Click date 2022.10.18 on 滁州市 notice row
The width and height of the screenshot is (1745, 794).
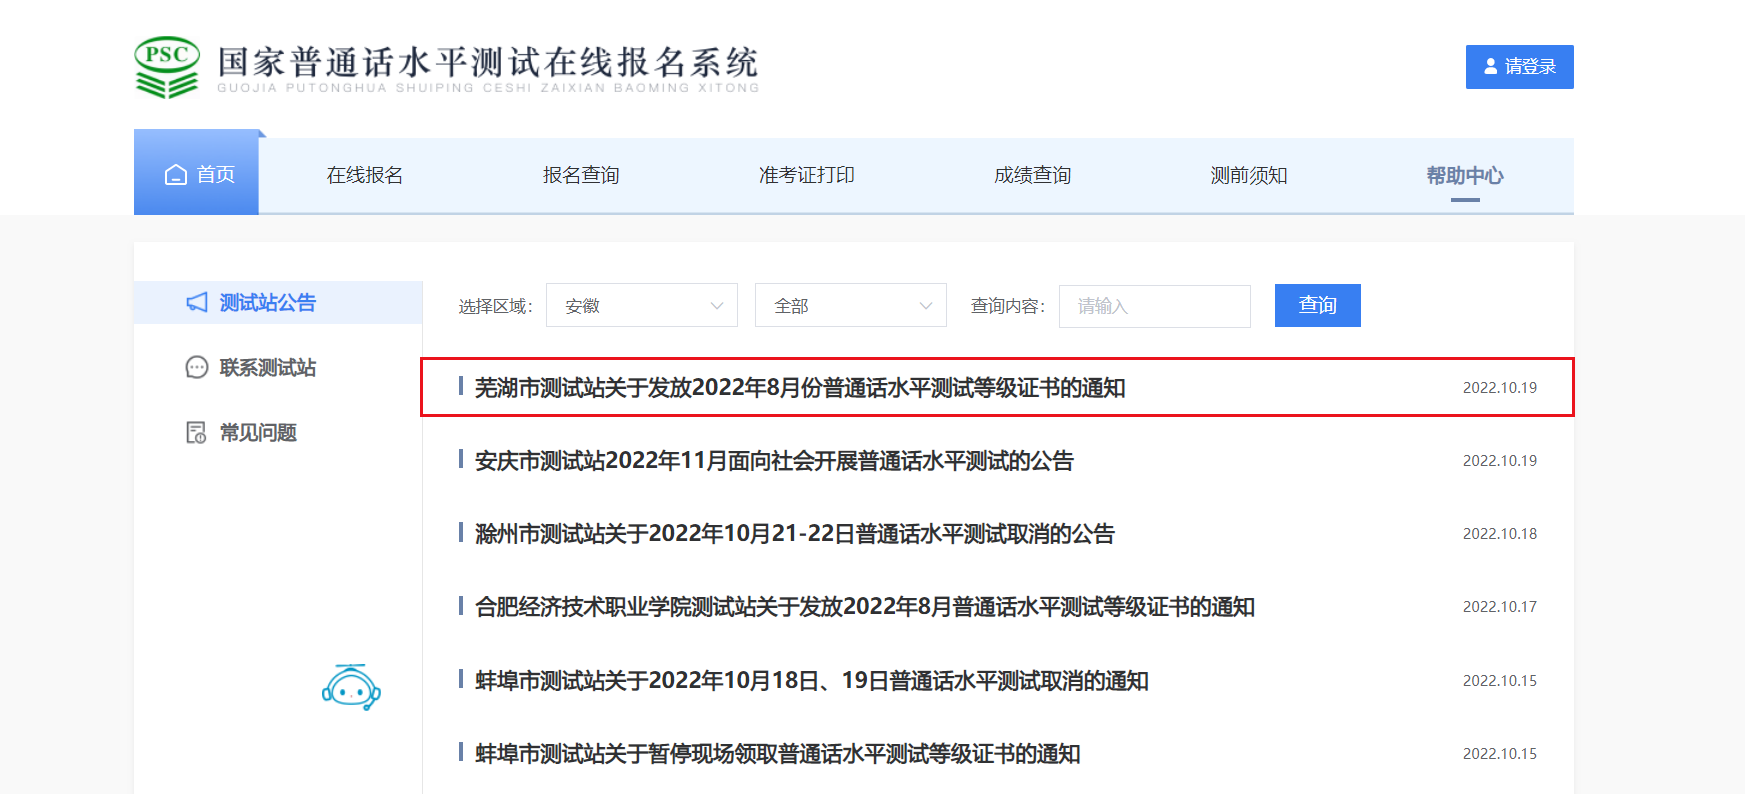click(x=1500, y=534)
